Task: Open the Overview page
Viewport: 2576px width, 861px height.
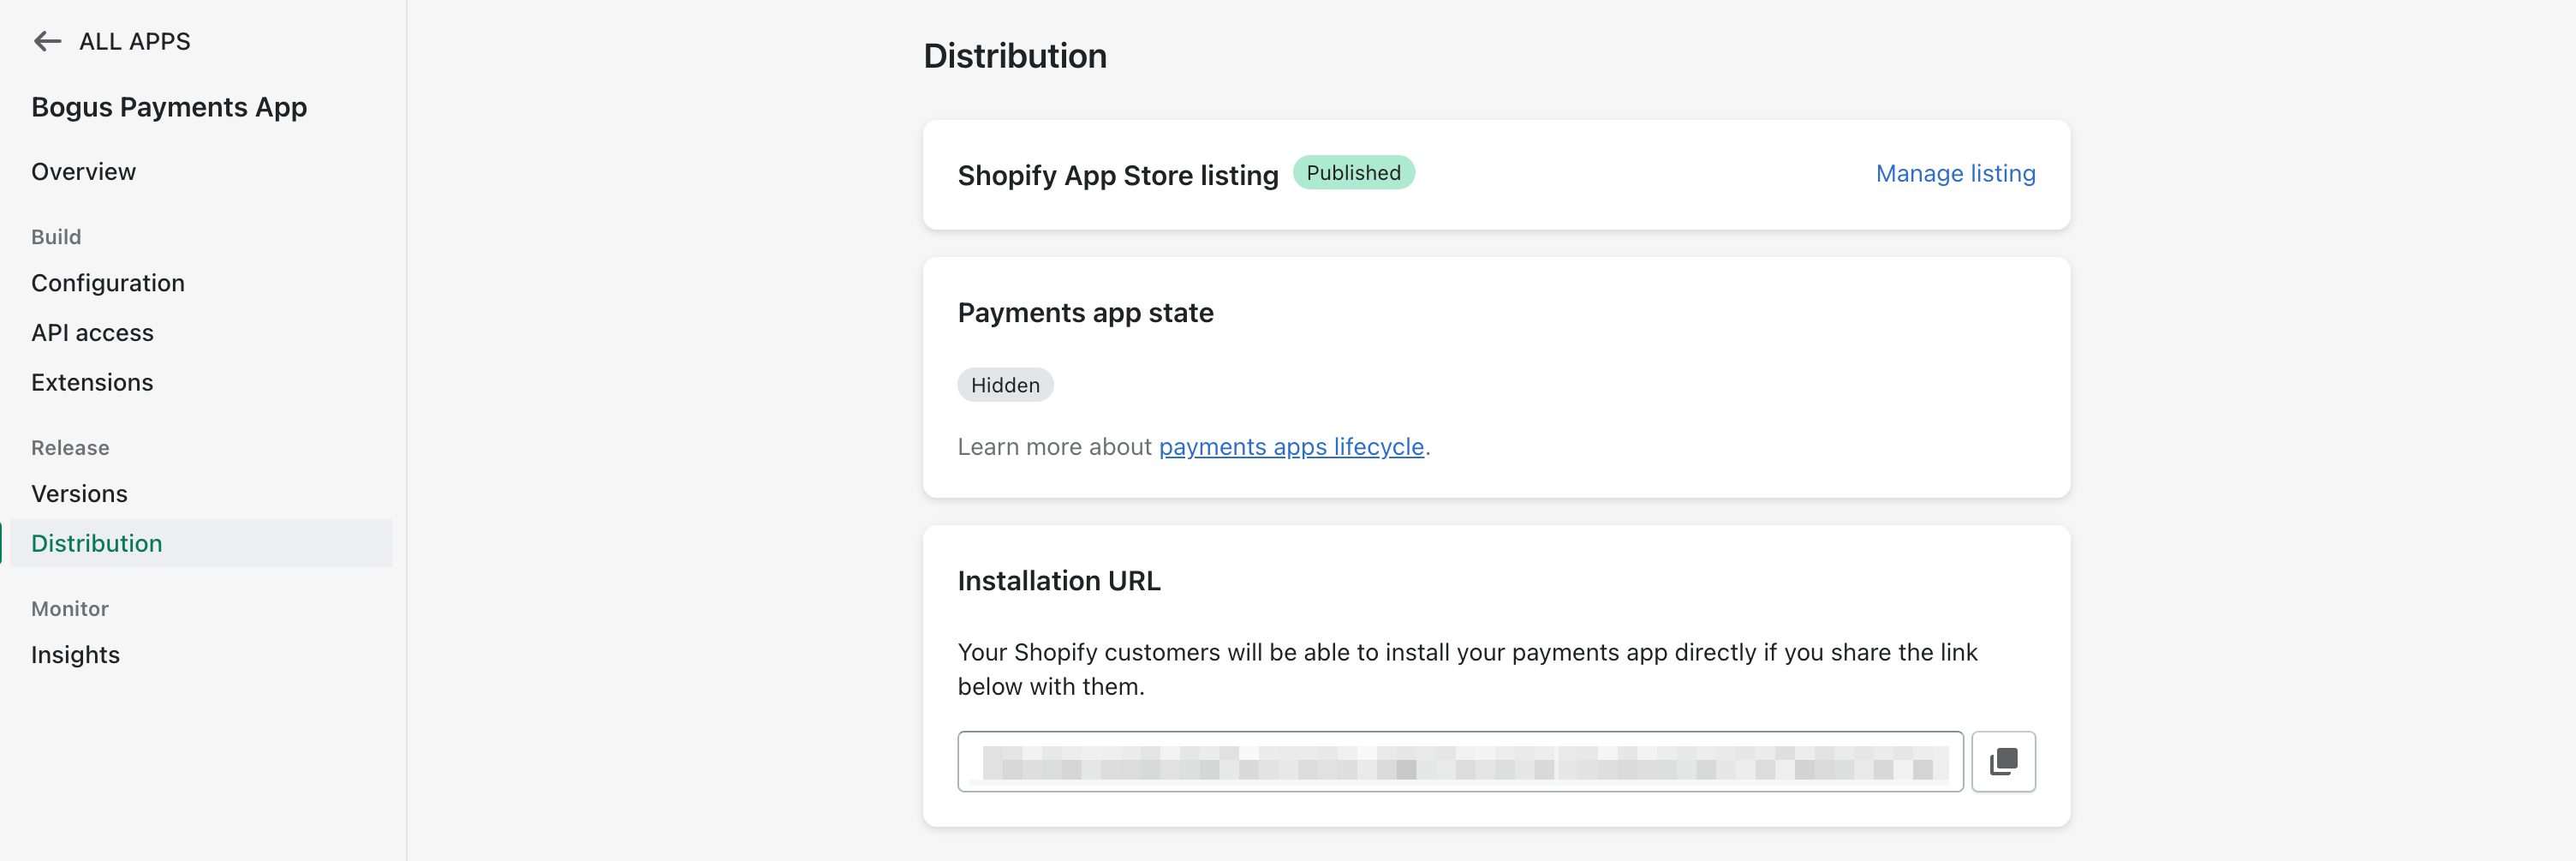Action: pos(83,171)
